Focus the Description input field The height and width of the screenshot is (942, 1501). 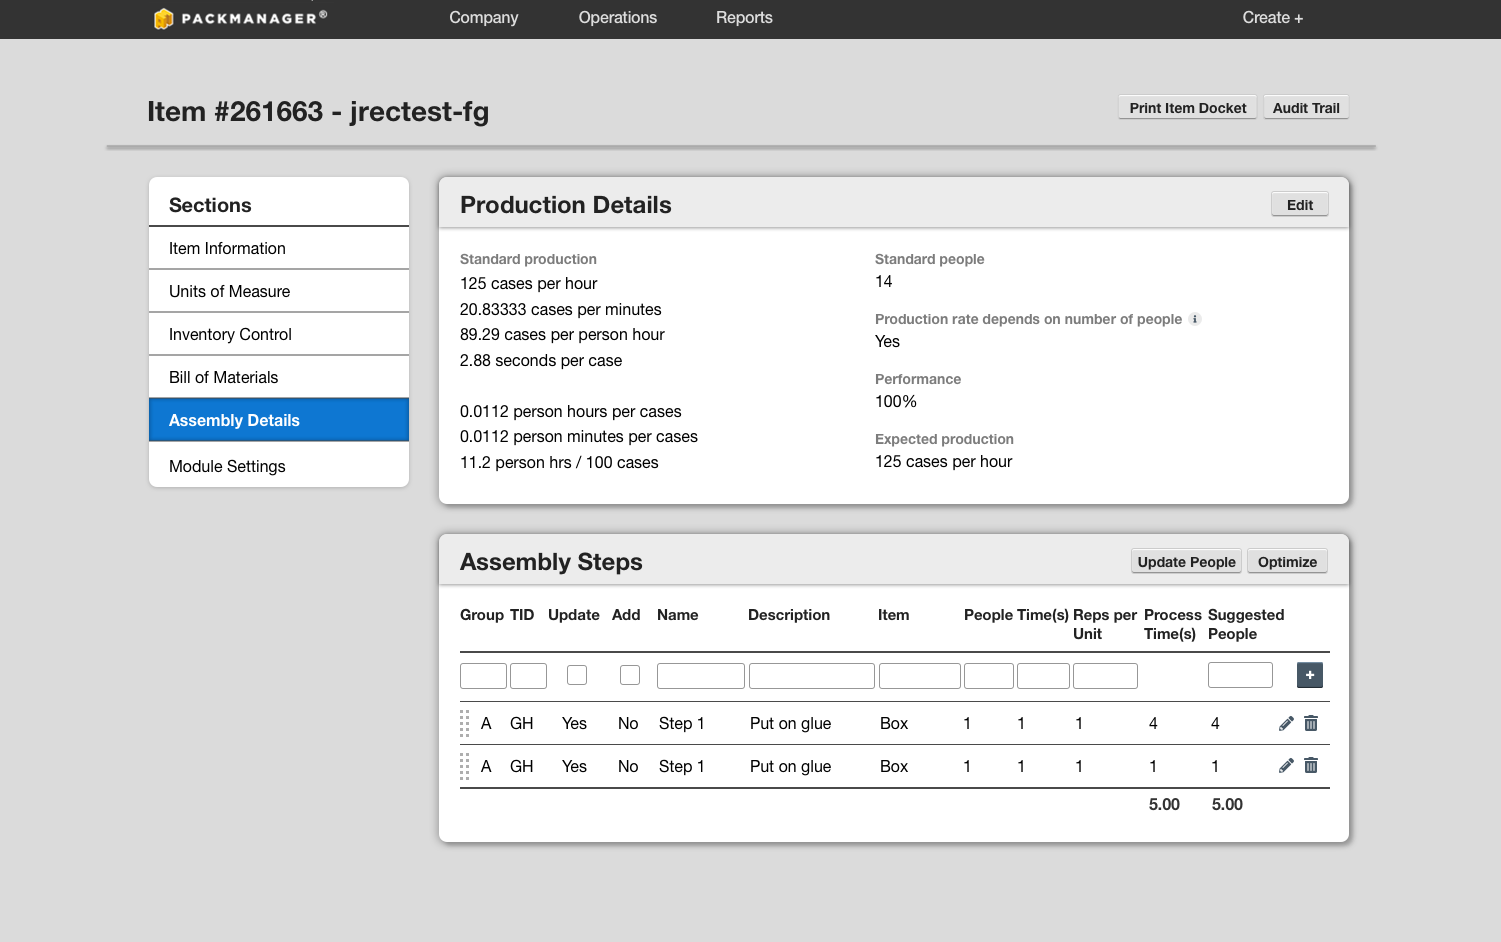[x=812, y=676]
